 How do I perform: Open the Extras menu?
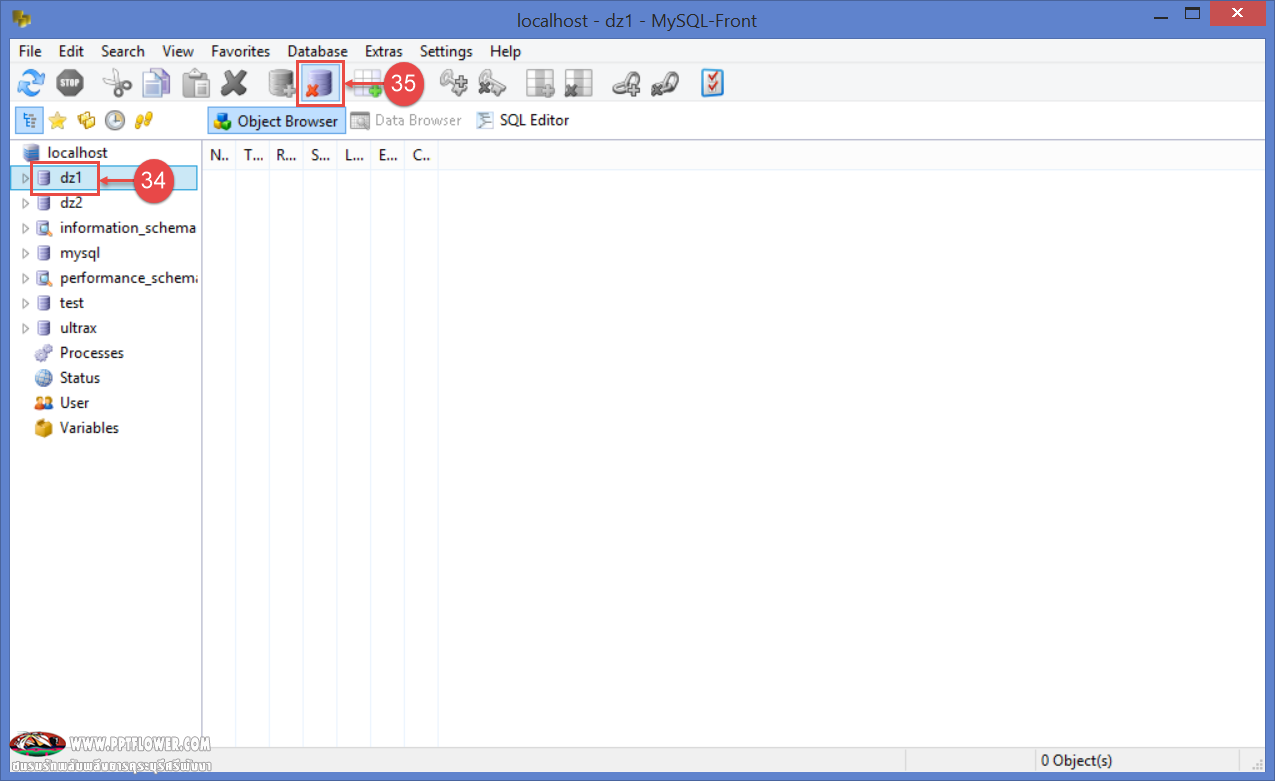(383, 51)
